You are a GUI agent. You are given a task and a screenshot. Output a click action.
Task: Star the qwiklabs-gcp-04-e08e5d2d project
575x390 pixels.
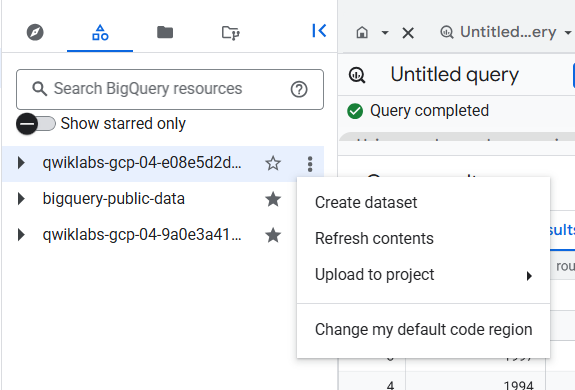[273, 163]
